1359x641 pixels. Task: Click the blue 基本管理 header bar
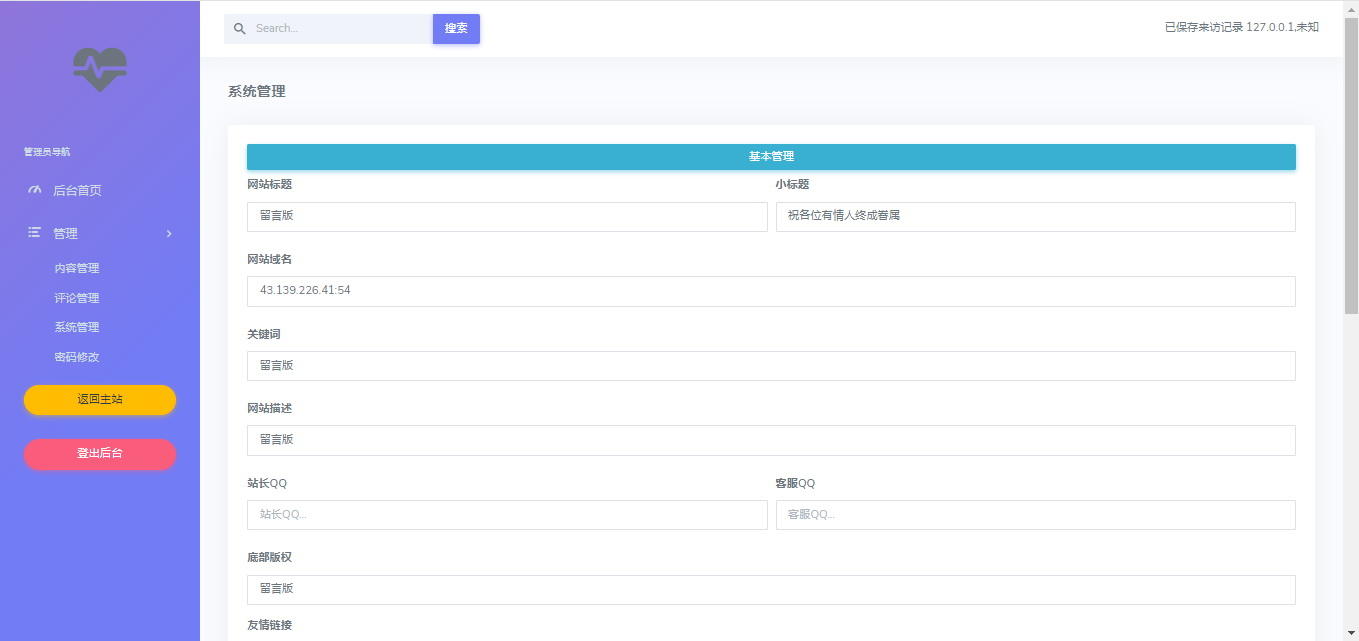tap(771, 157)
